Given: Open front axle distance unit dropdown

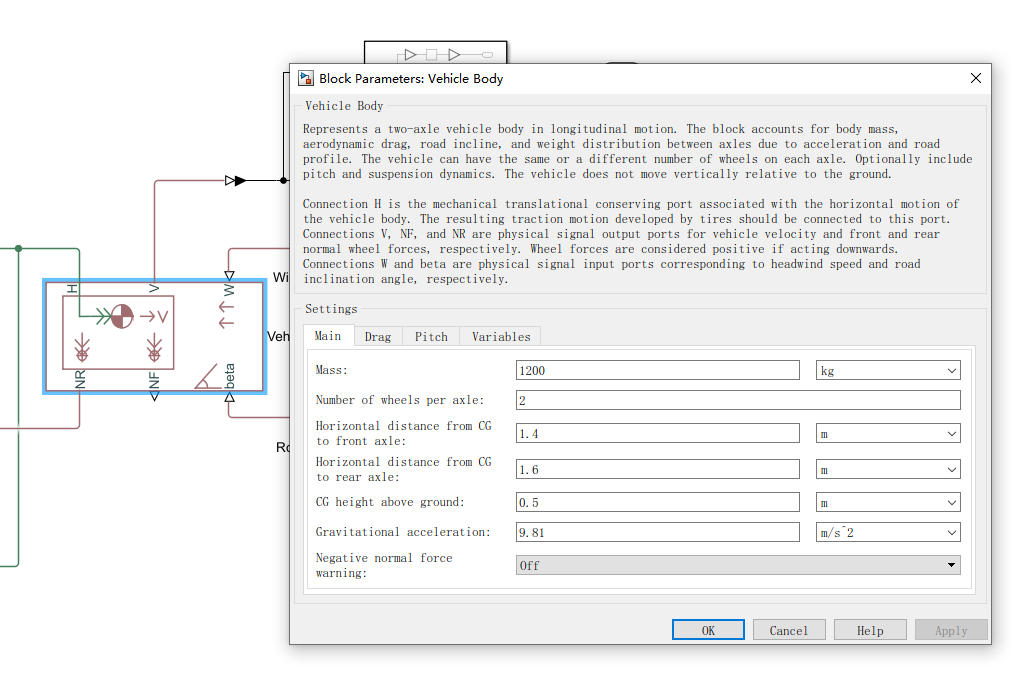Looking at the screenshot, I should (888, 433).
